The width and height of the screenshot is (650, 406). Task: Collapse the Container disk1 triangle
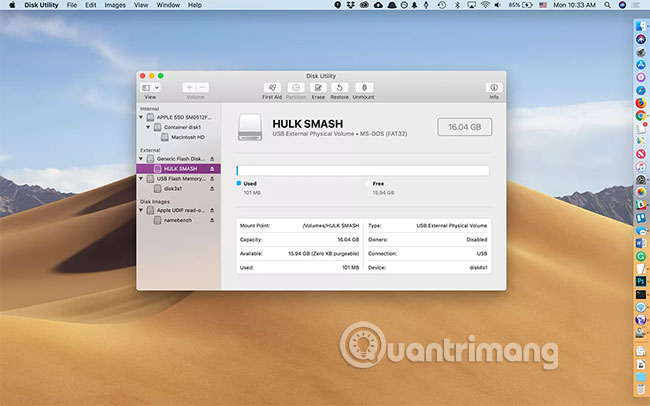pos(149,127)
